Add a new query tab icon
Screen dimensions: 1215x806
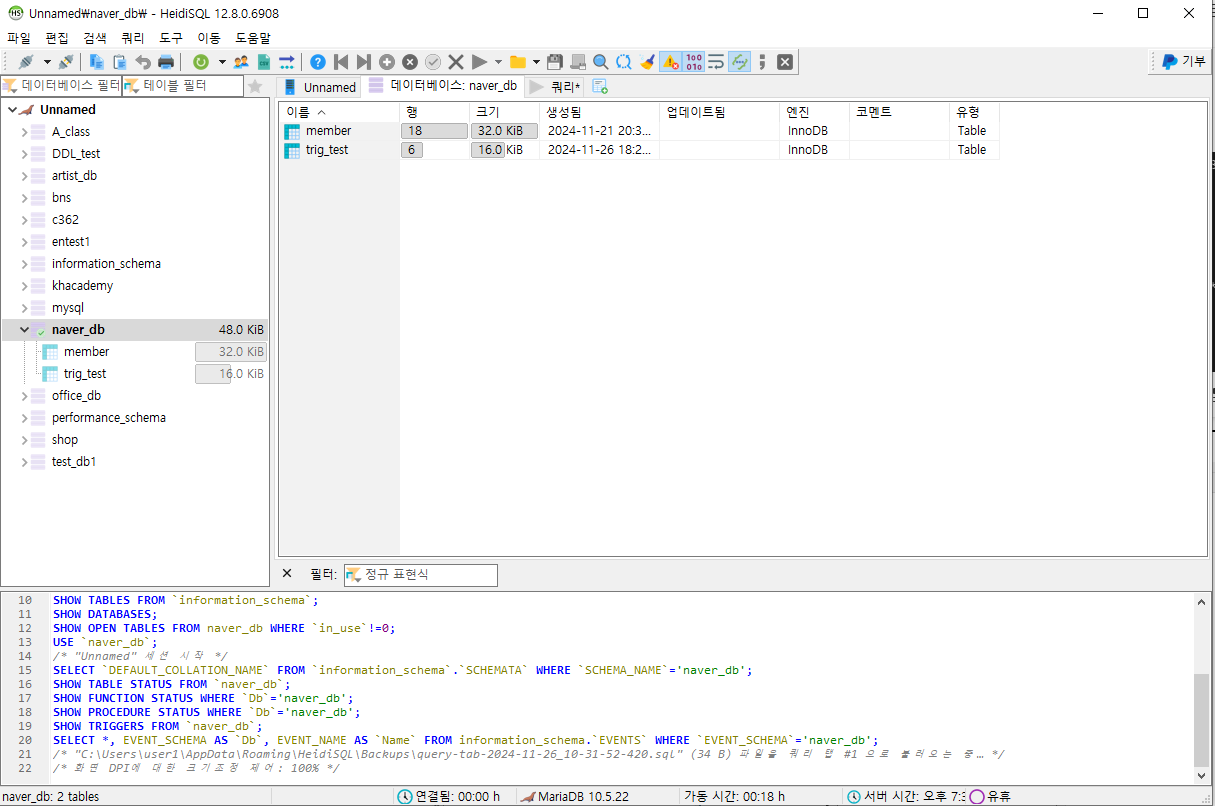pyautogui.click(x=600, y=87)
